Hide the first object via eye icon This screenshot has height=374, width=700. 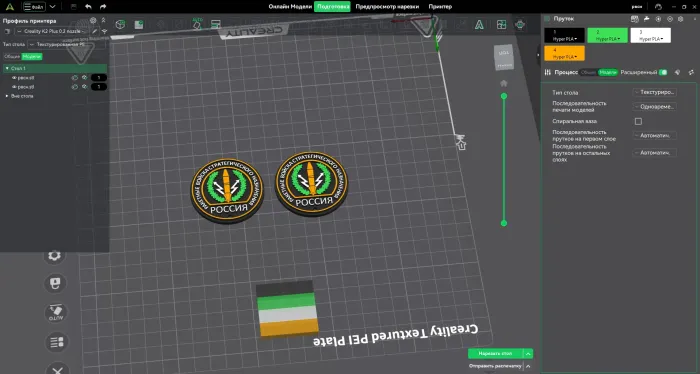(14, 78)
